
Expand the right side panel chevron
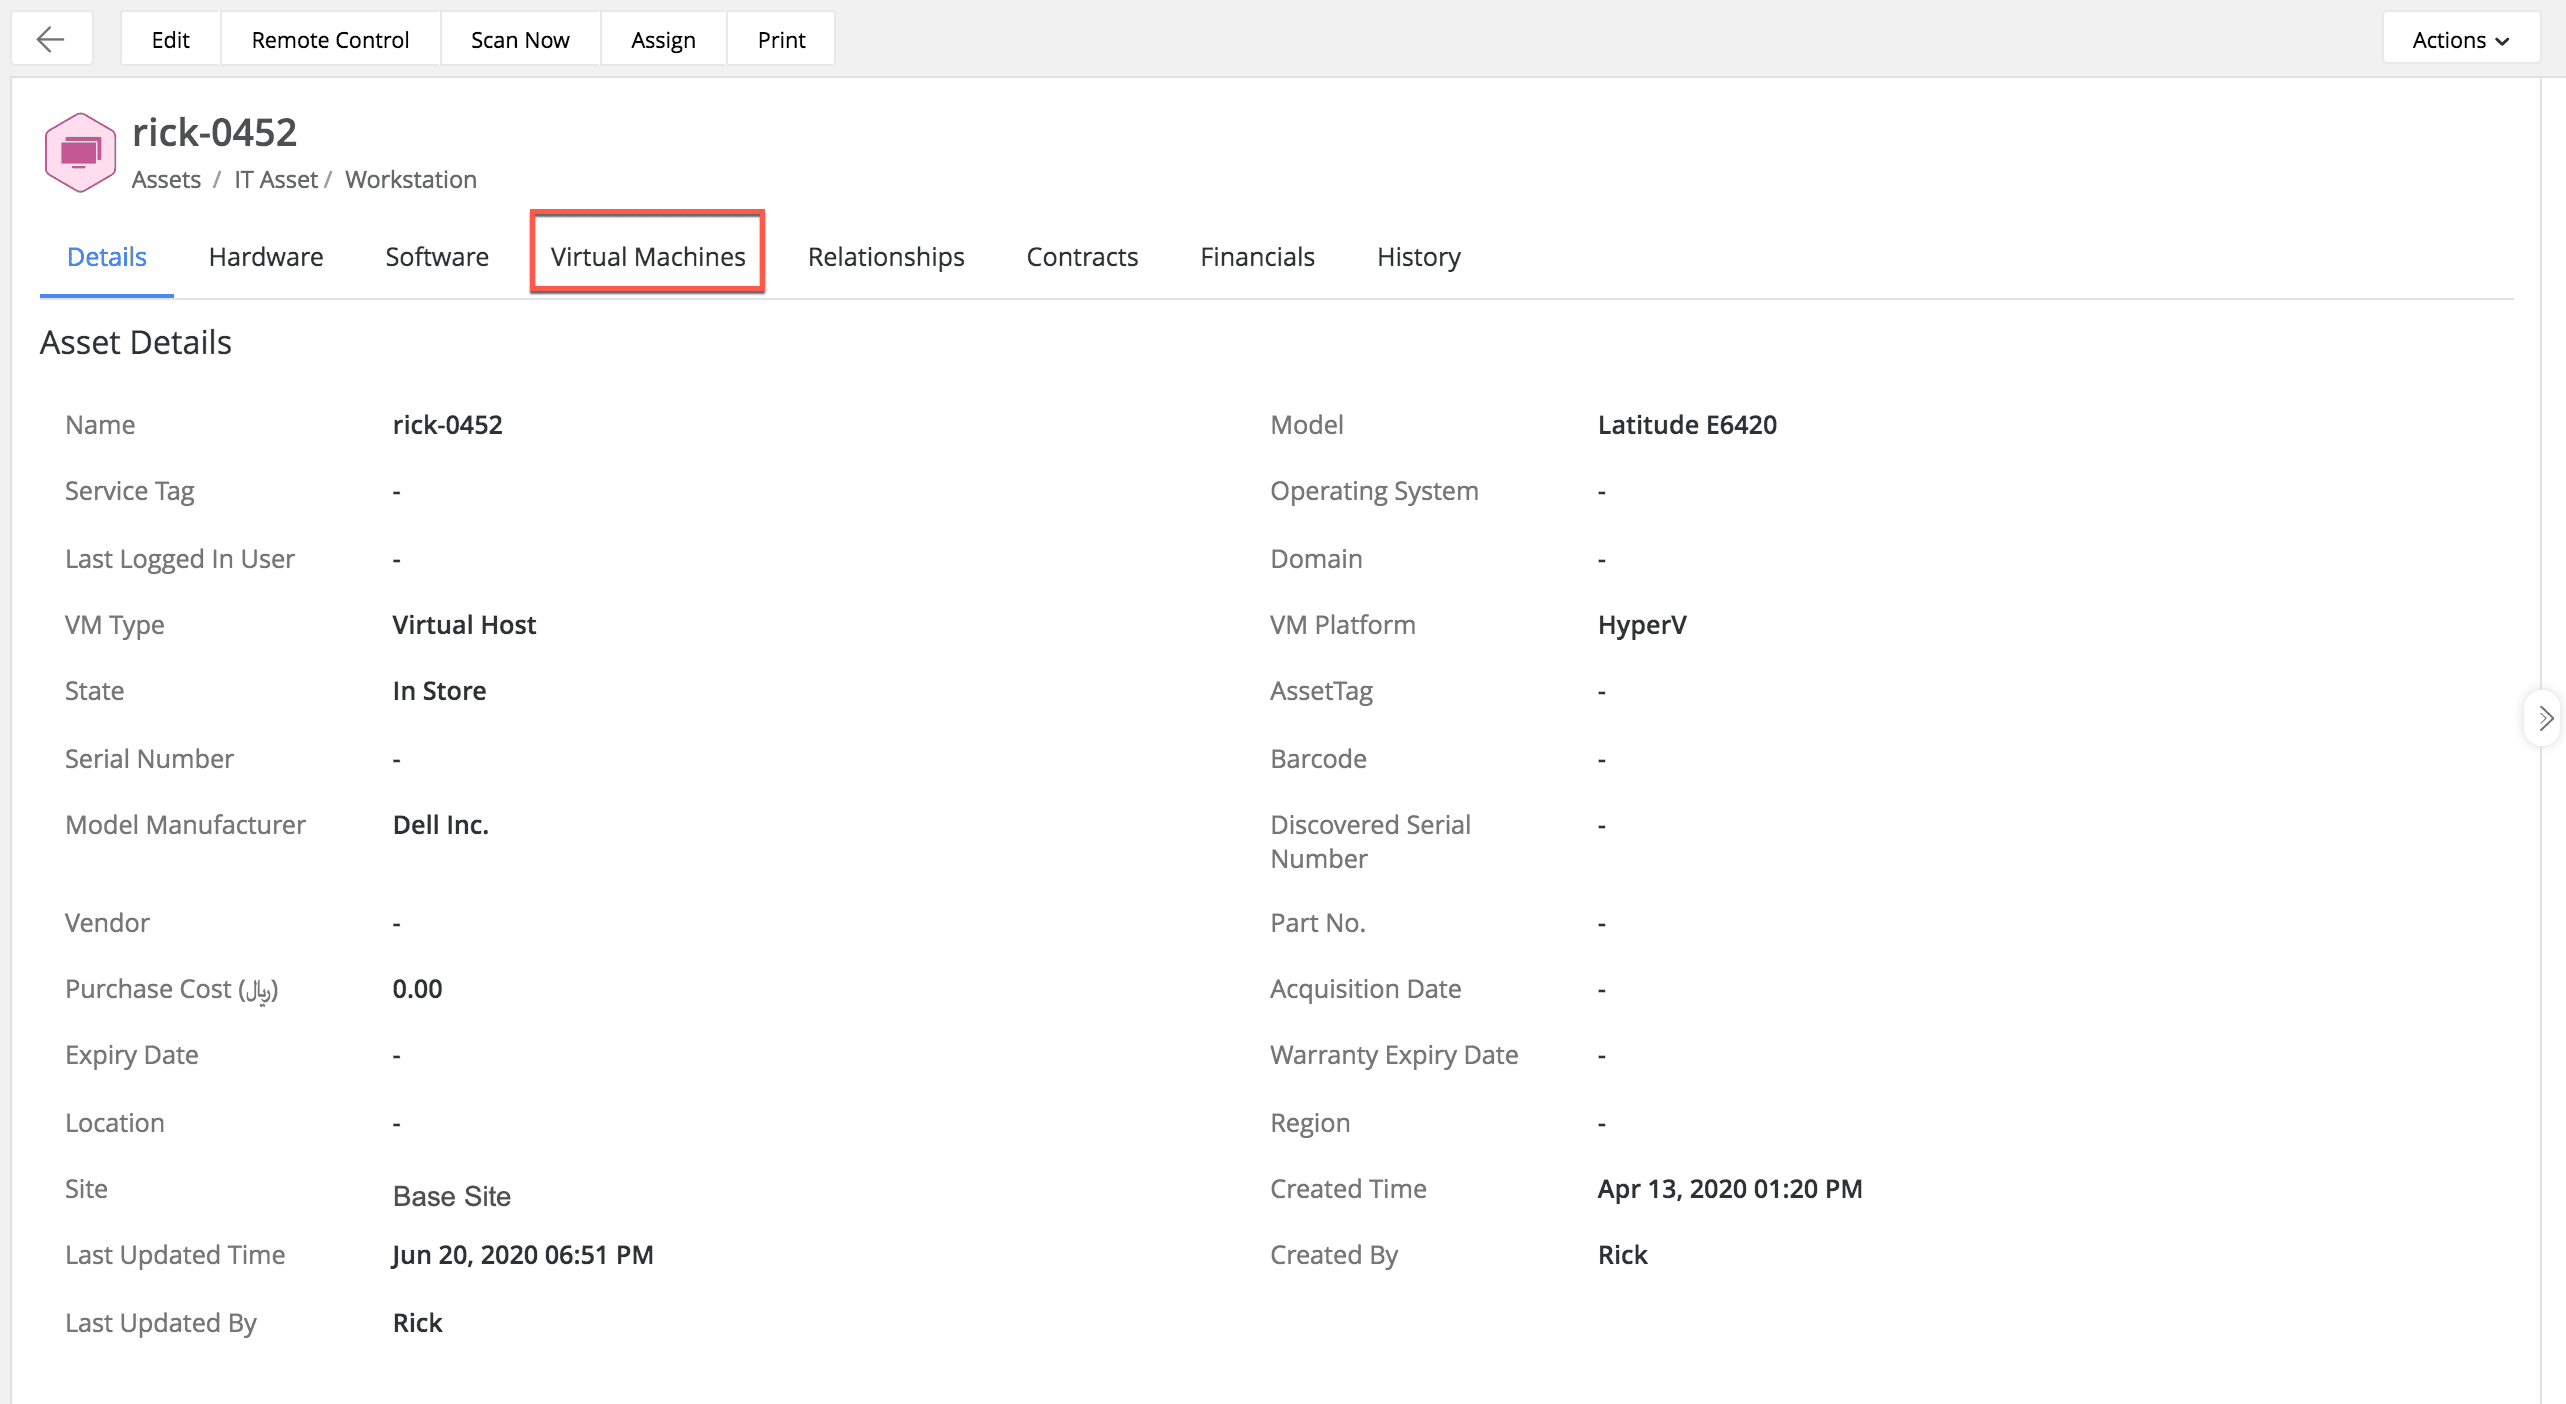pos(2544,718)
